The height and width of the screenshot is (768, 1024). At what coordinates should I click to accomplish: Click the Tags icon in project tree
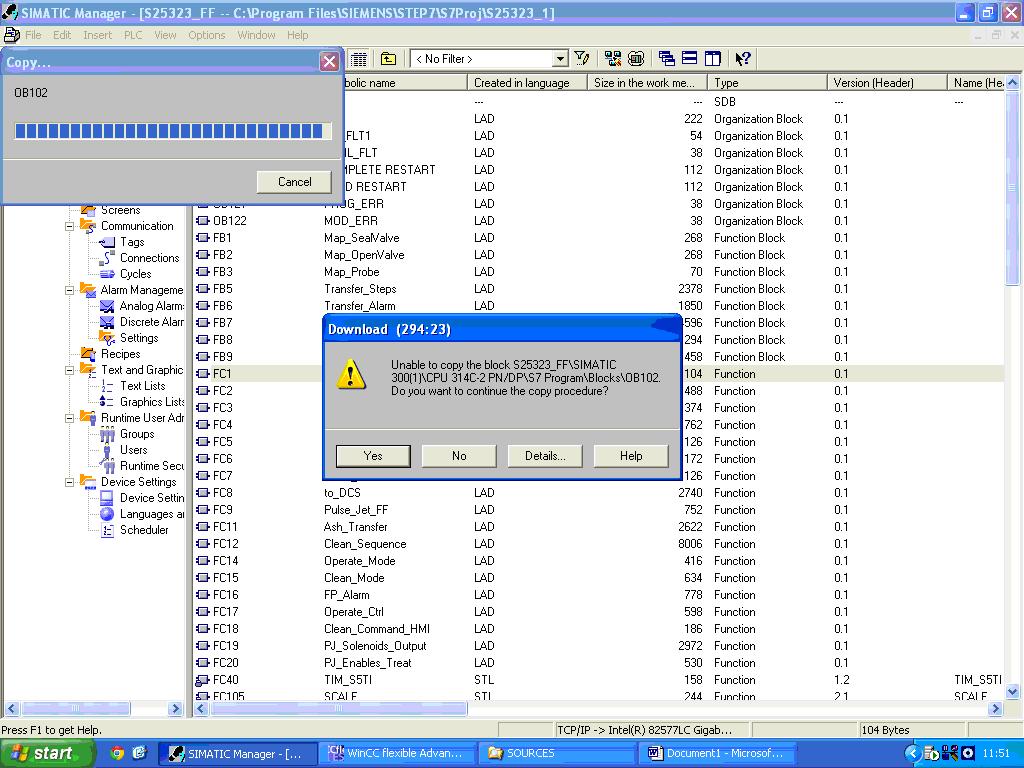[x=108, y=242]
